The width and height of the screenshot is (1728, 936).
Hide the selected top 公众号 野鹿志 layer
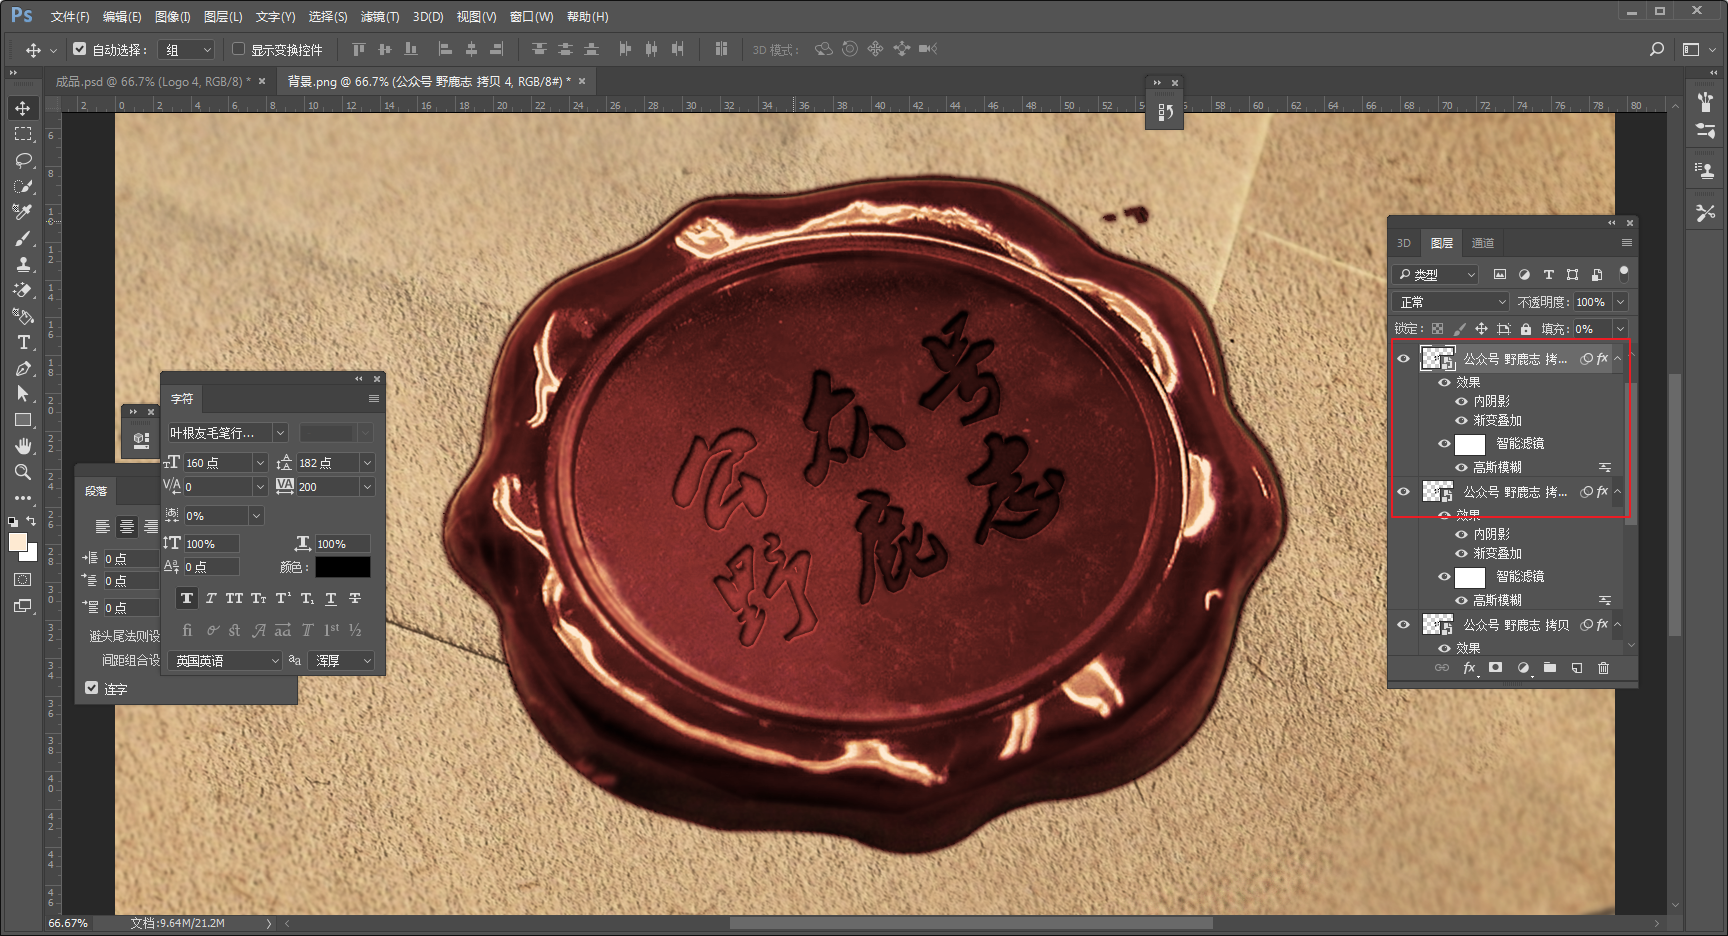[1404, 359]
